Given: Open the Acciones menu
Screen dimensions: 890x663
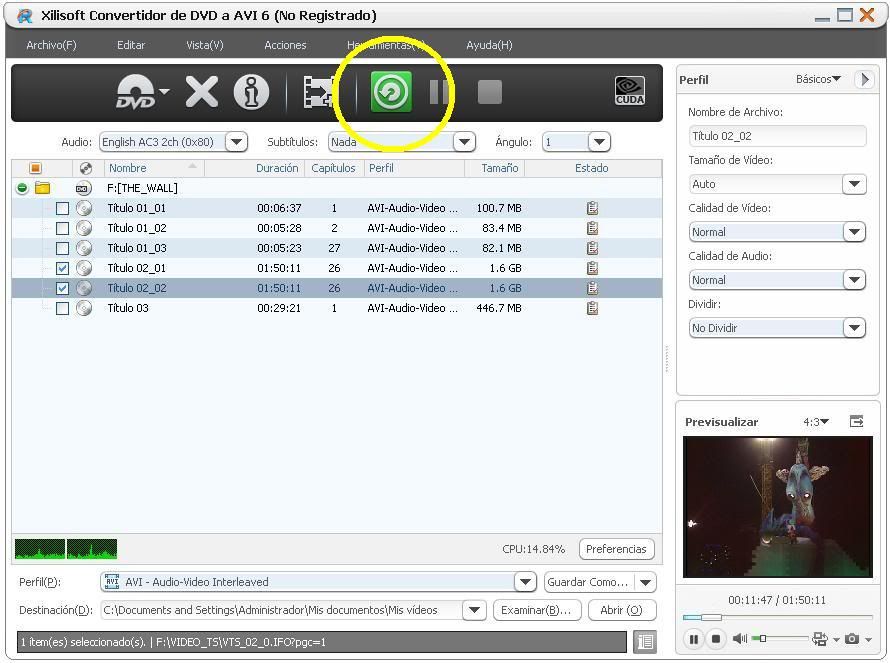Looking at the screenshot, I should (x=285, y=45).
